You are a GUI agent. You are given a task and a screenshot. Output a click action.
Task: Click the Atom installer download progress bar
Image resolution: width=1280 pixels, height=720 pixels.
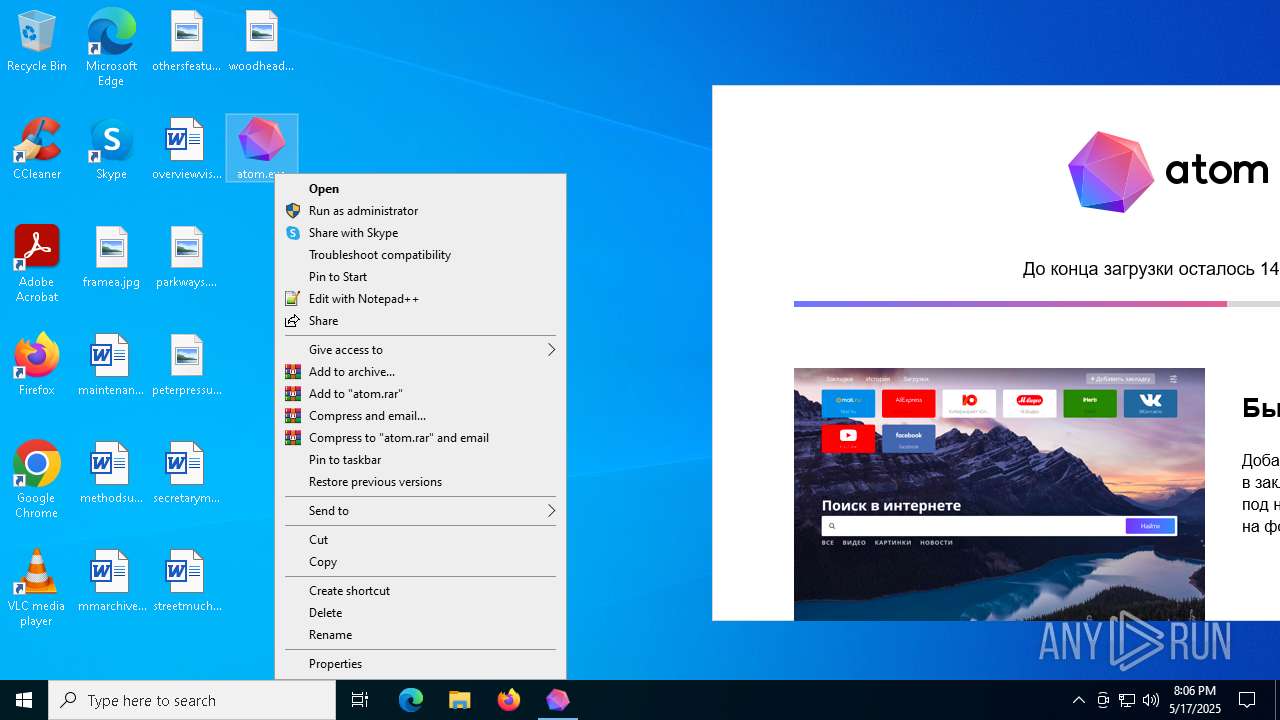coord(1037,304)
